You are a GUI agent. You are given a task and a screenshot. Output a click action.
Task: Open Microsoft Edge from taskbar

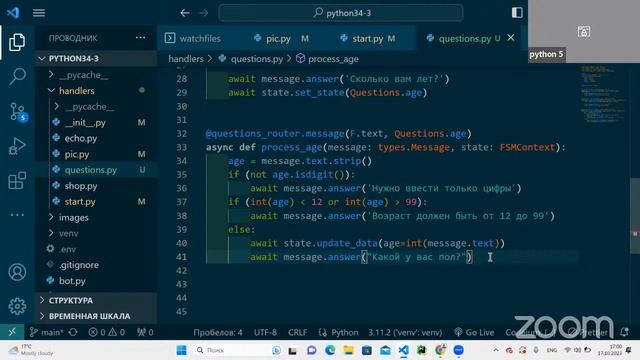click(x=330, y=350)
